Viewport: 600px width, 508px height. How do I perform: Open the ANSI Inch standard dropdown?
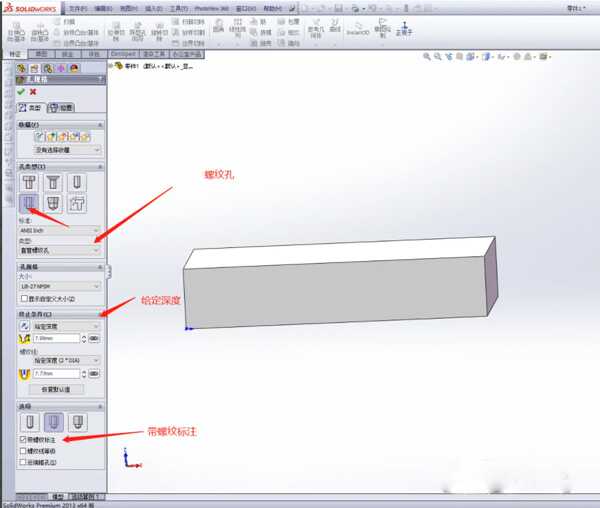pyautogui.click(x=59, y=230)
